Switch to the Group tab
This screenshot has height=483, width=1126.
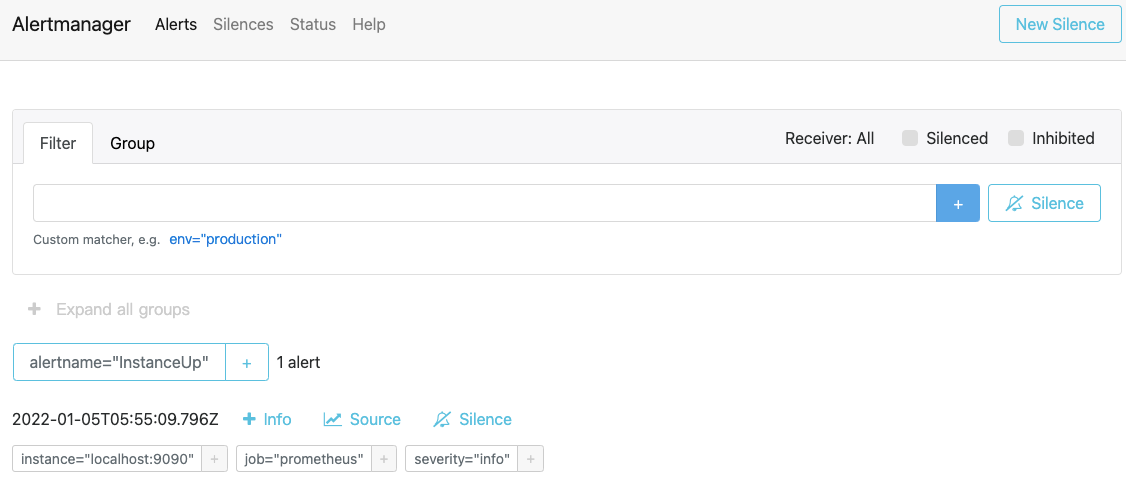pos(132,143)
